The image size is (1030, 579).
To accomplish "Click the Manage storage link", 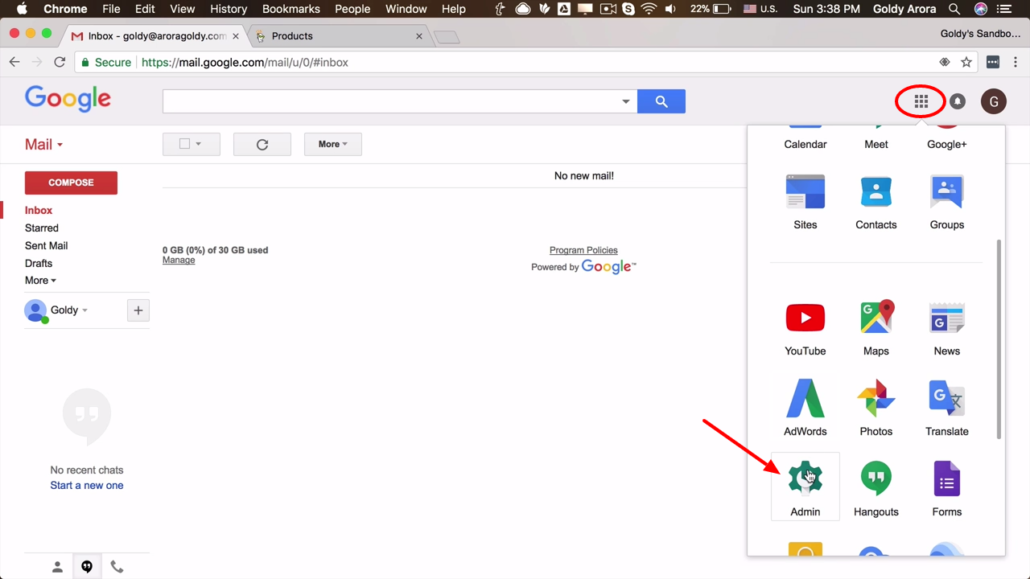I will click(x=179, y=260).
